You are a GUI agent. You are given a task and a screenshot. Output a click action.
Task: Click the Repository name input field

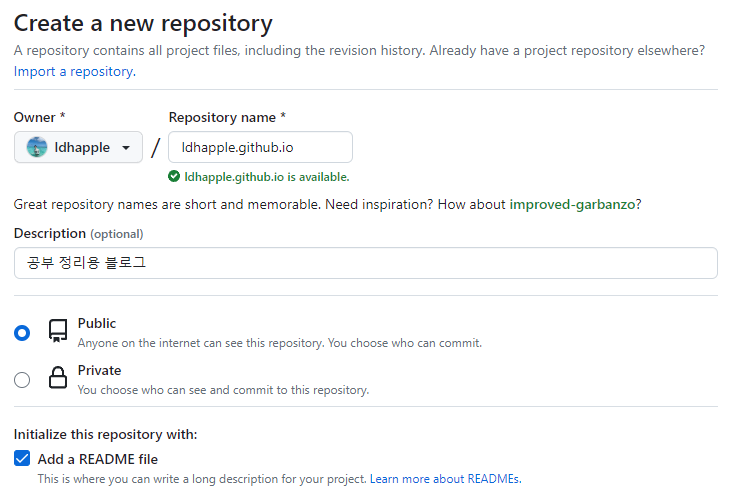tap(260, 147)
